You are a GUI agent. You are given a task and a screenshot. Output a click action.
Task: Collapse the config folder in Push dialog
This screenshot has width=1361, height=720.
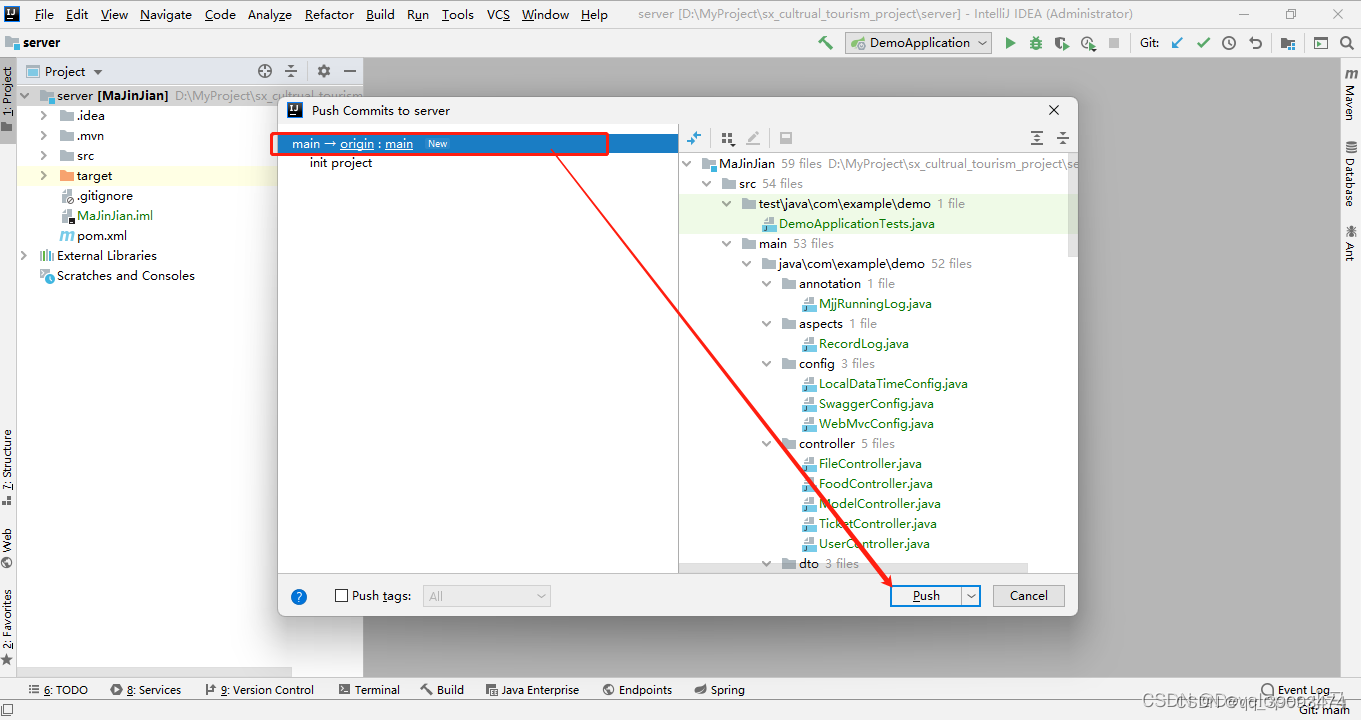click(767, 364)
